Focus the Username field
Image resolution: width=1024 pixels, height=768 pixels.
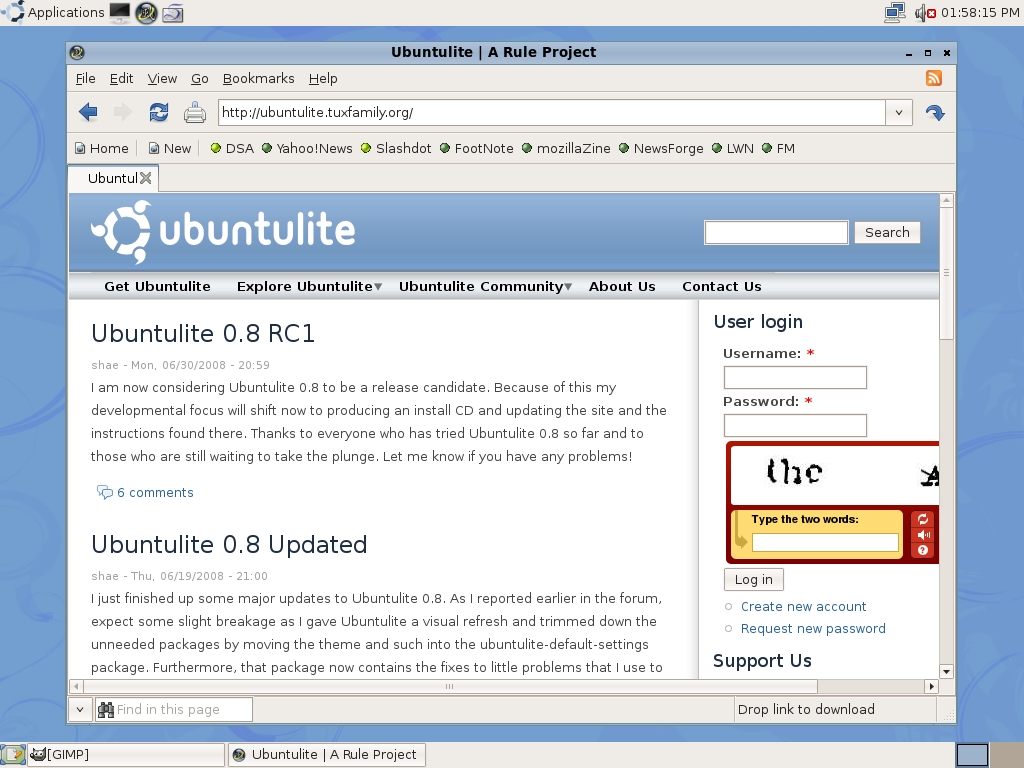(795, 377)
